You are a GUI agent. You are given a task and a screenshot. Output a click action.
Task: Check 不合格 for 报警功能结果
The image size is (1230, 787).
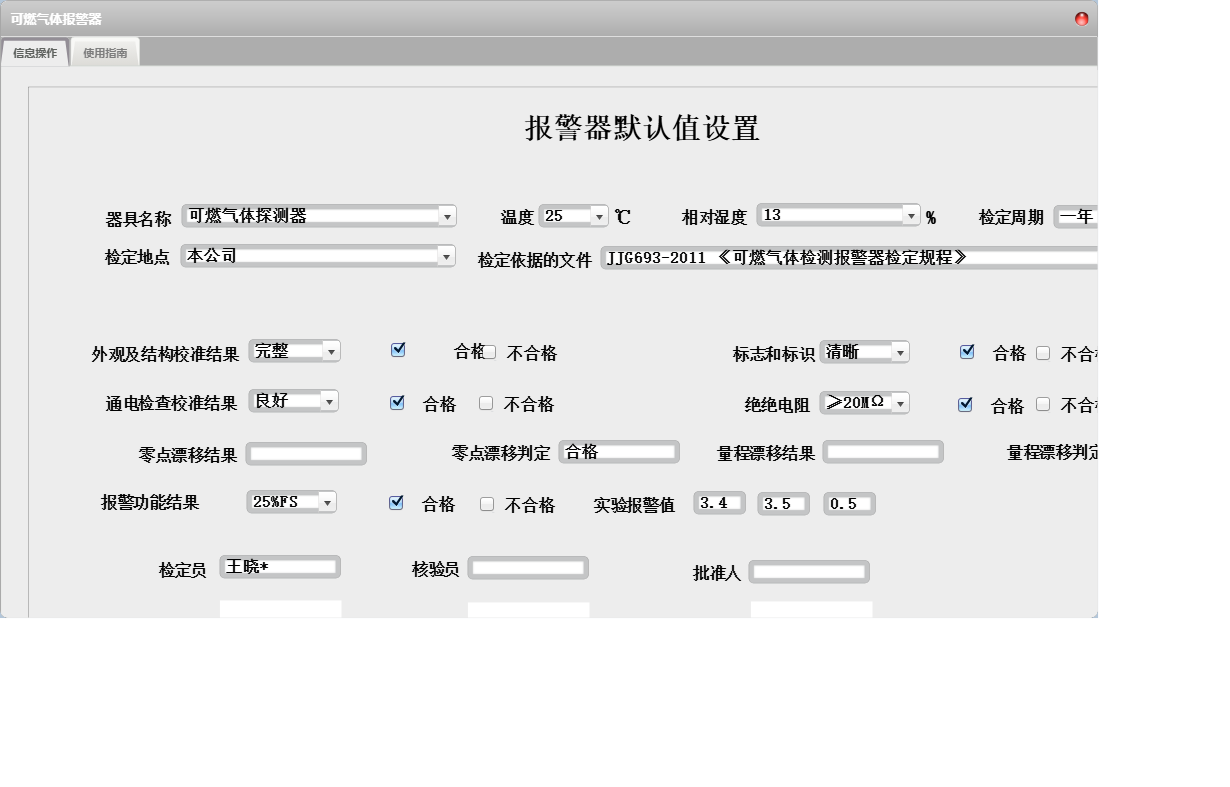click(x=487, y=504)
